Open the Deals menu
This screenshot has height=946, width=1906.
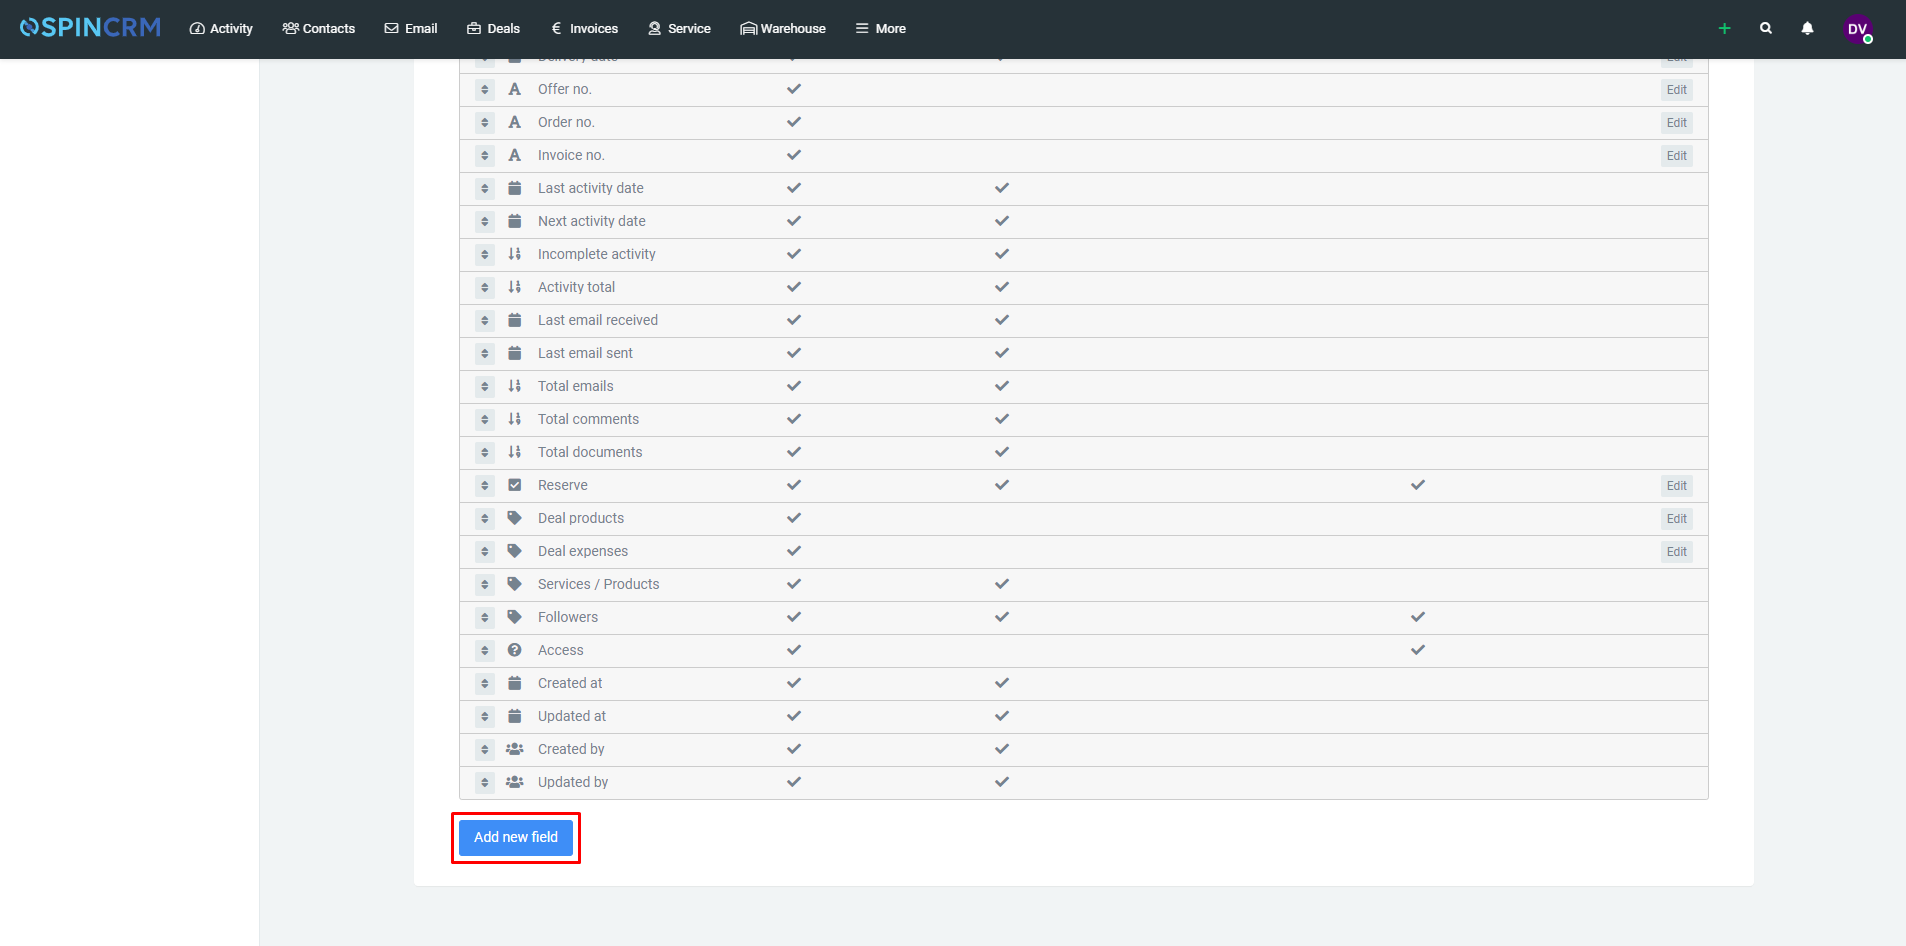tap(493, 29)
